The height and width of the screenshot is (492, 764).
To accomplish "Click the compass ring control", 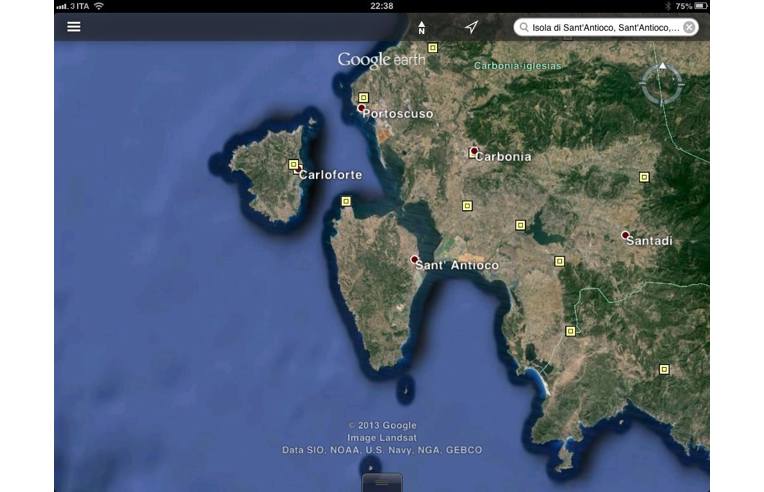I will coord(661,84).
